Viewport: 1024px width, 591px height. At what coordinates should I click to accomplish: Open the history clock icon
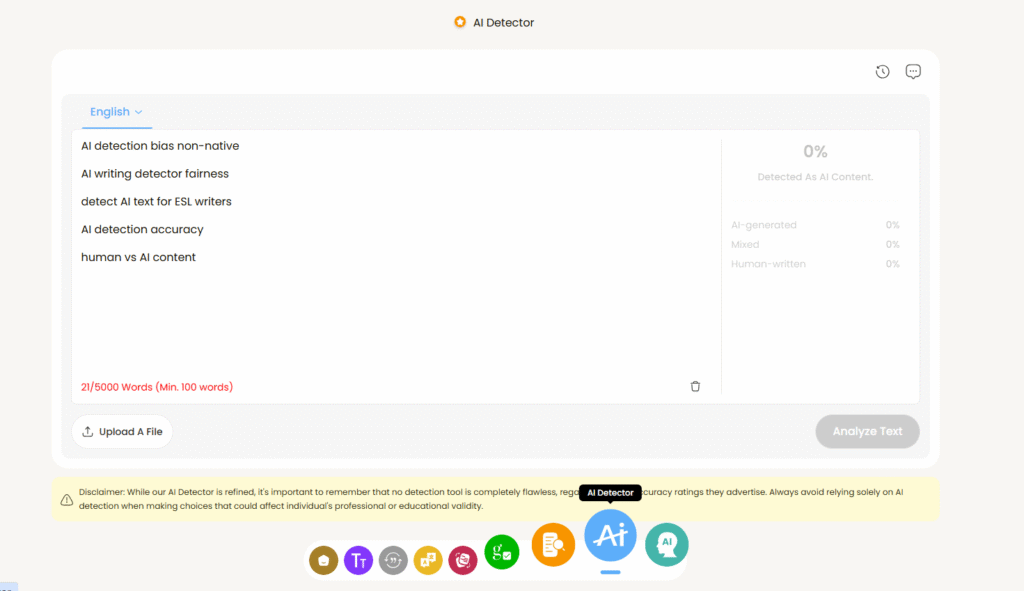[882, 72]
